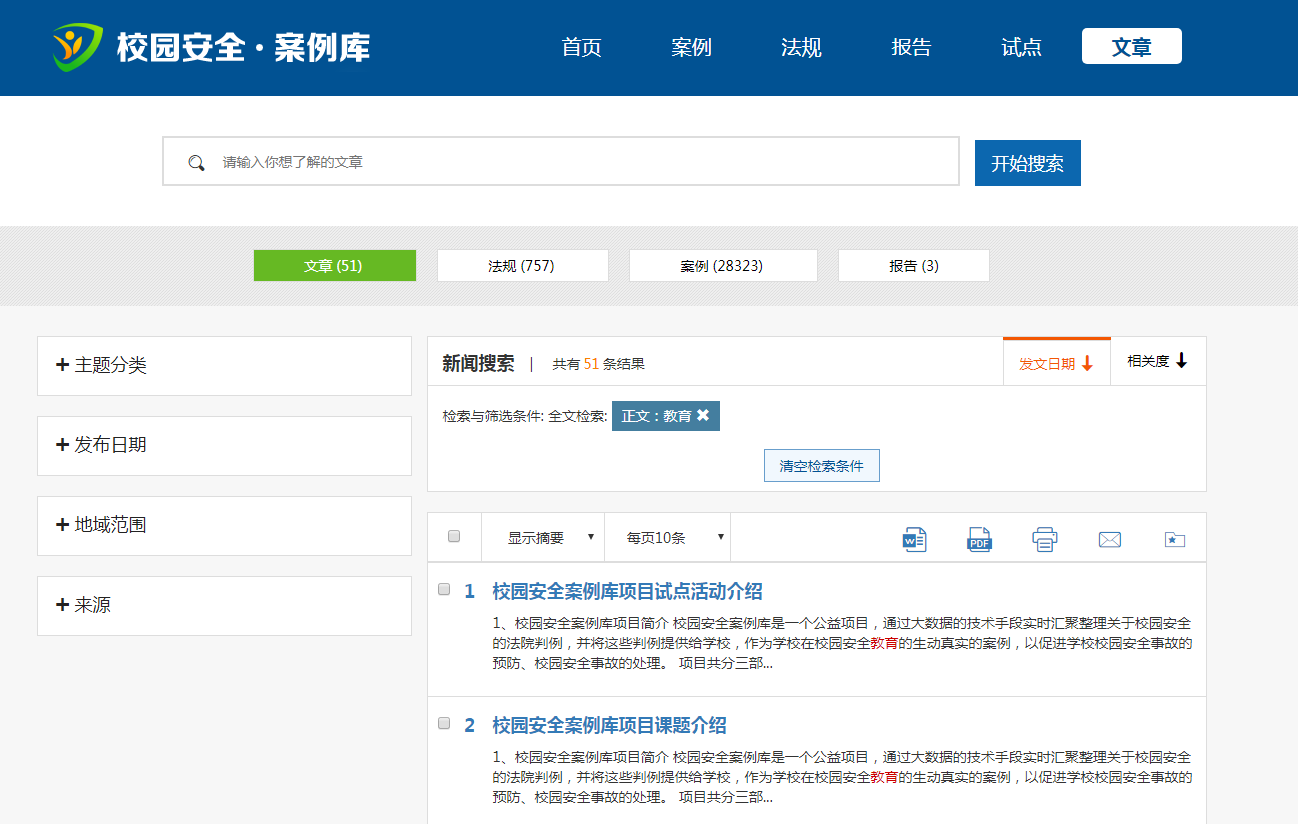The width and height of the screenshot is (1298, 824).
Task: Export results as PDF icon
Action: coord(979,539)
